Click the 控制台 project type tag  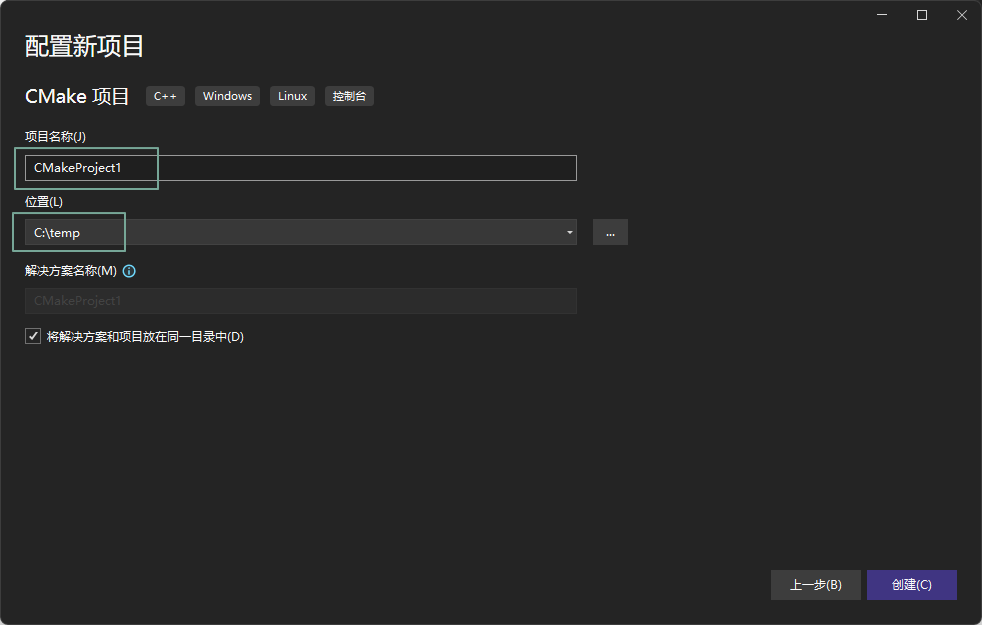click(349, 96)
